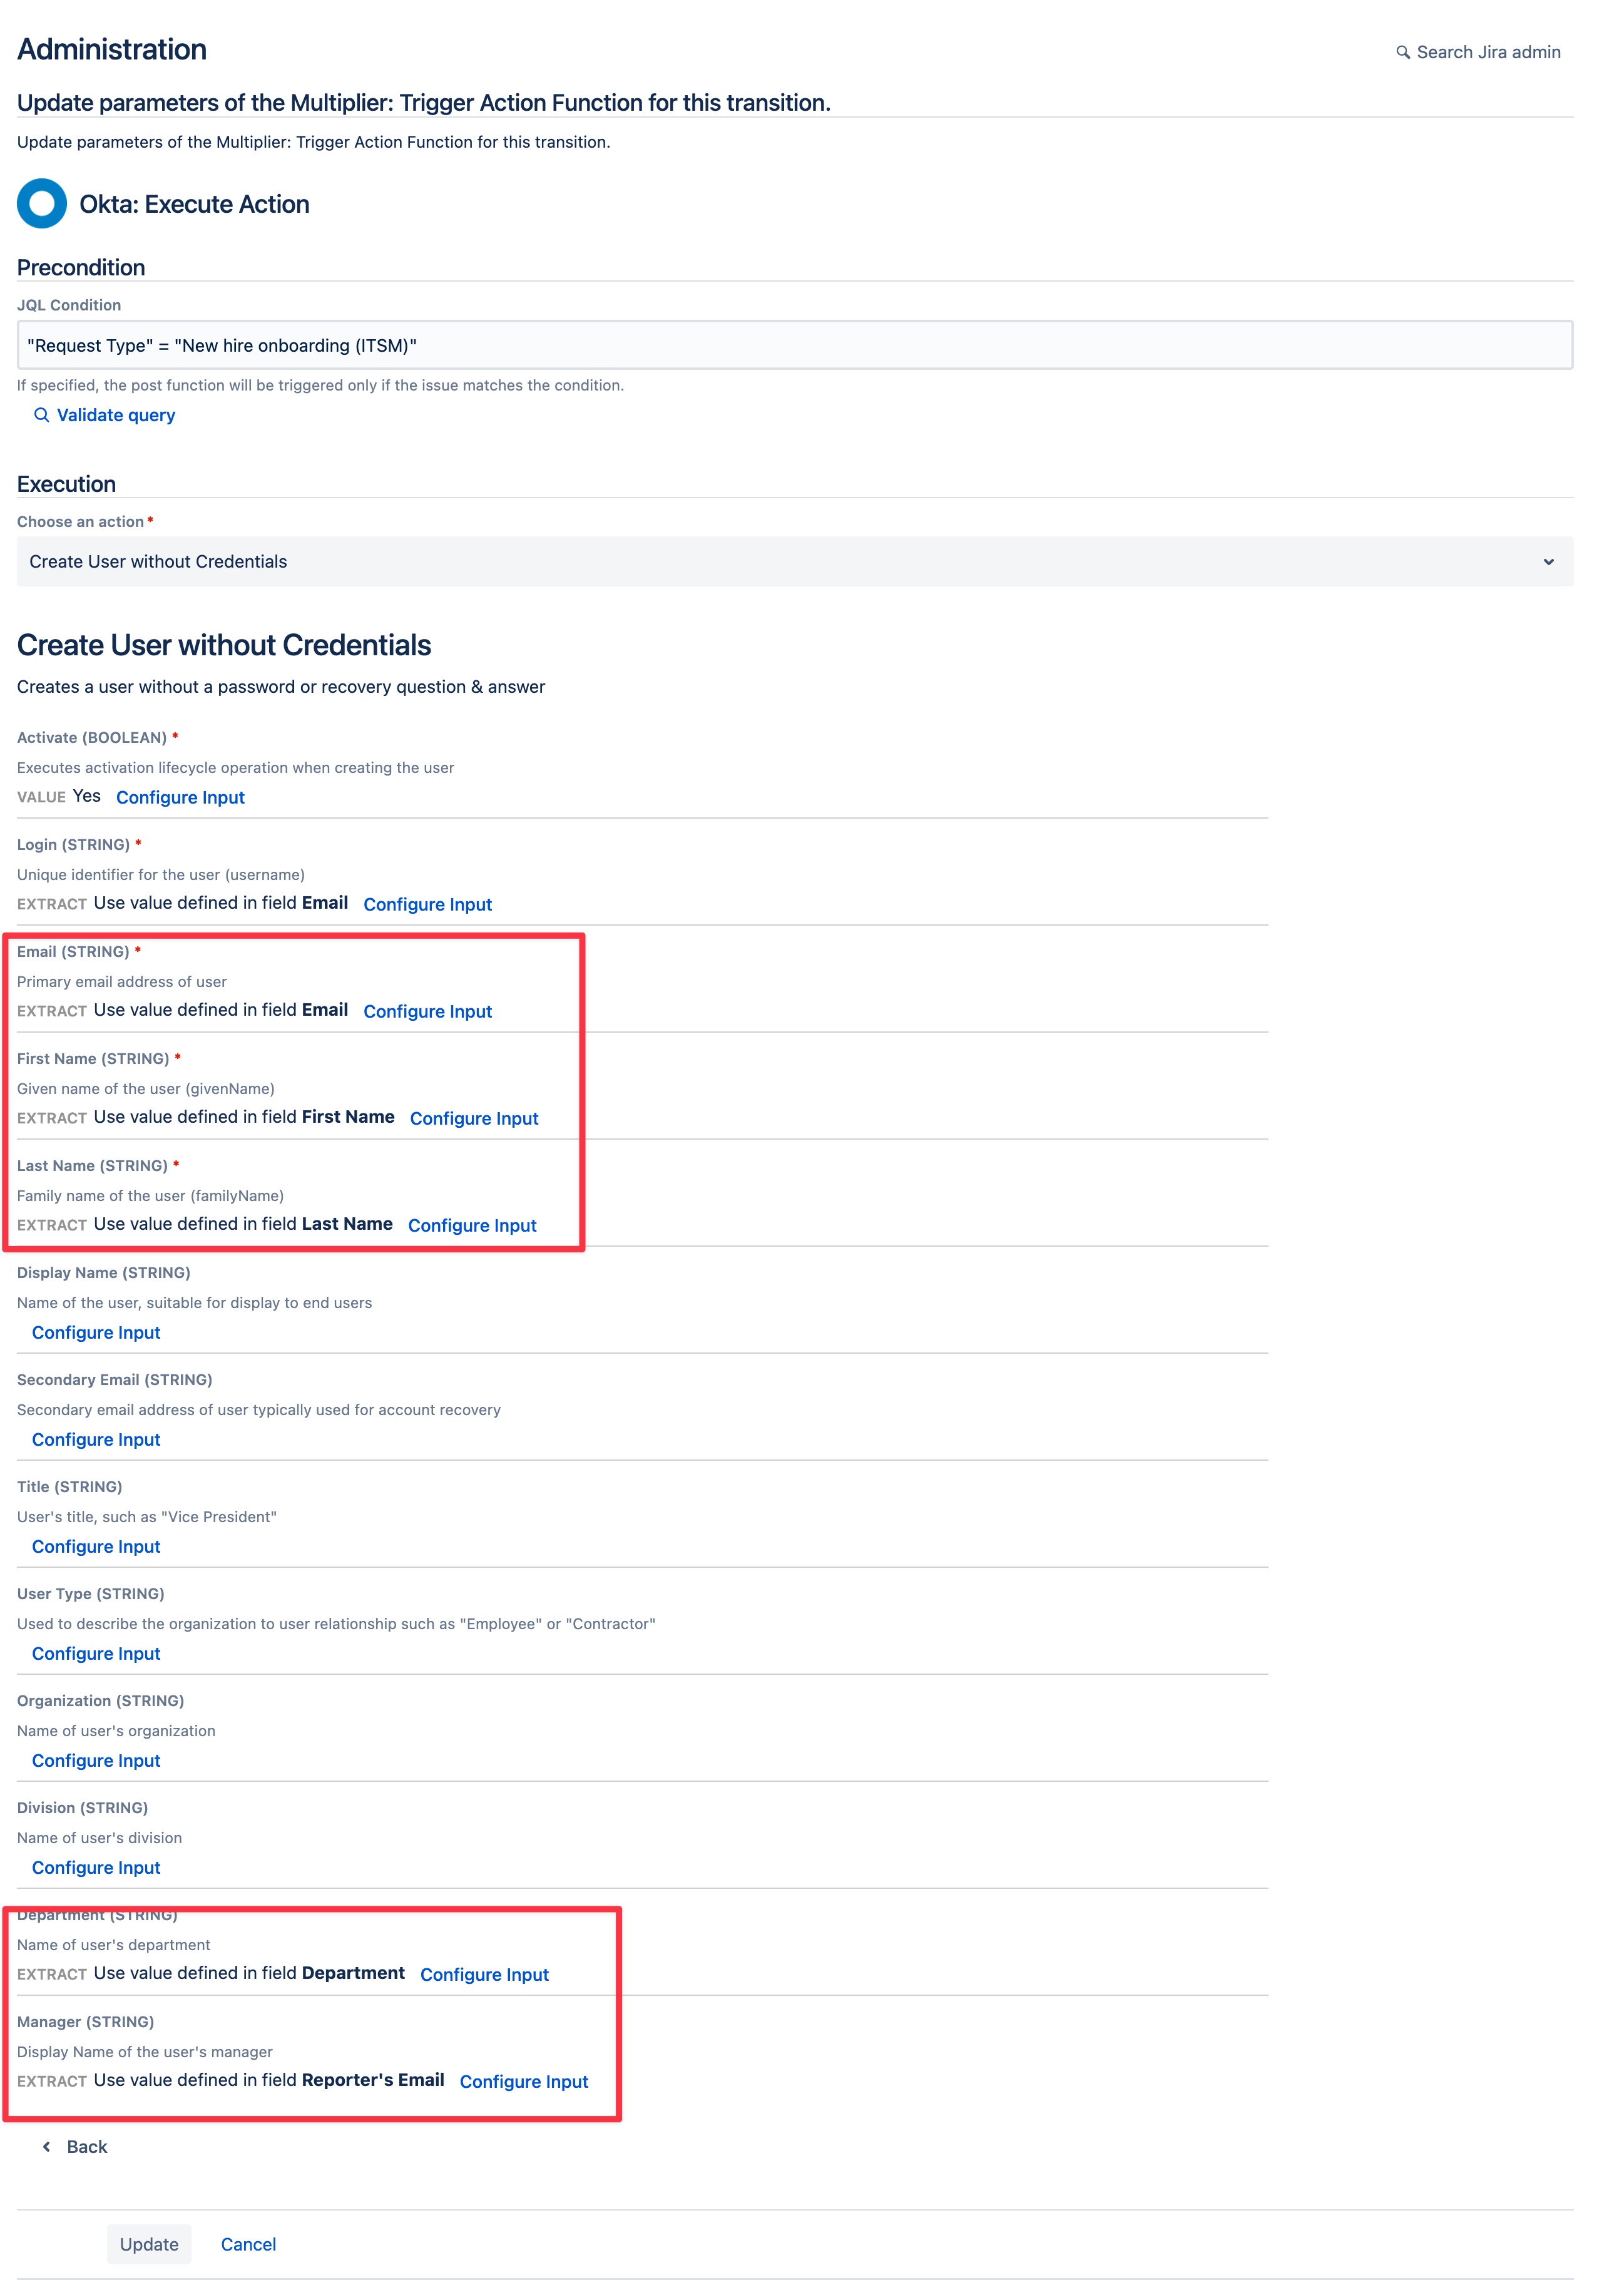The image size is (1624, 2280).
Task: Edit the JQL Condition input field
Action: (795, 345)
